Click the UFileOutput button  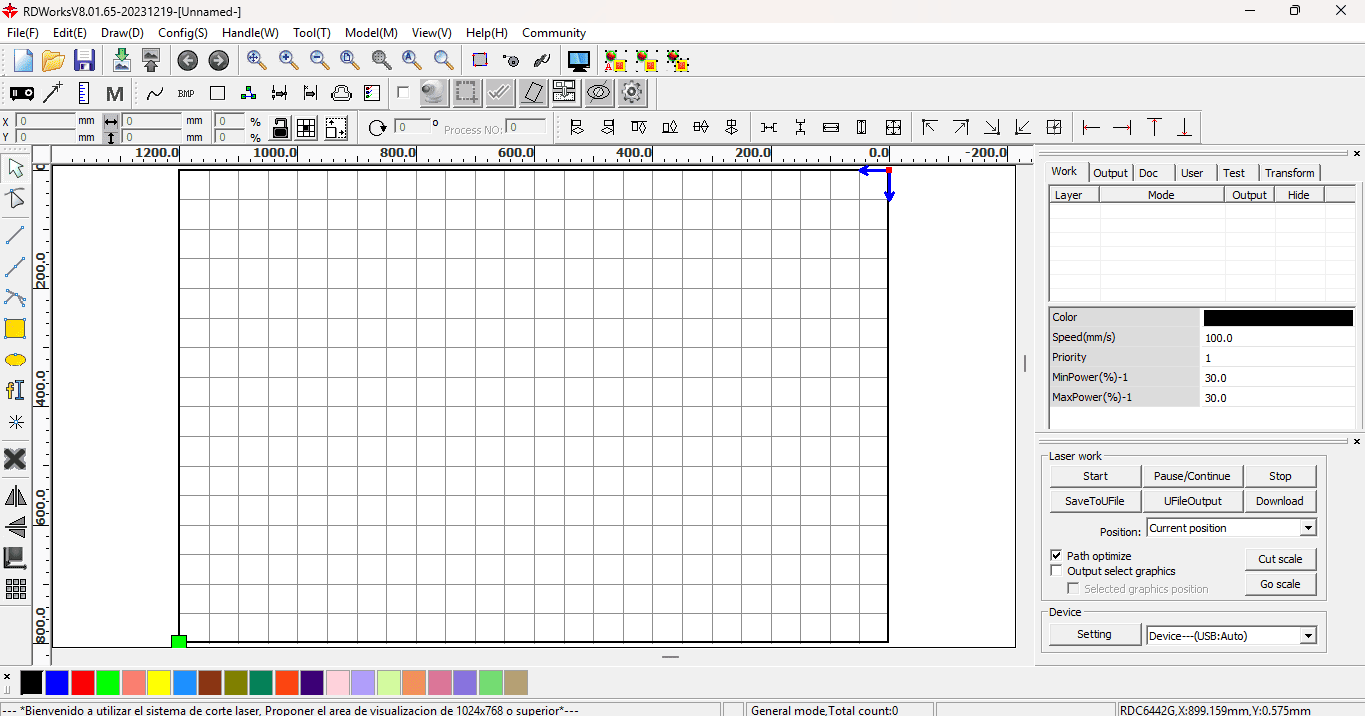tap(1192, 501)
